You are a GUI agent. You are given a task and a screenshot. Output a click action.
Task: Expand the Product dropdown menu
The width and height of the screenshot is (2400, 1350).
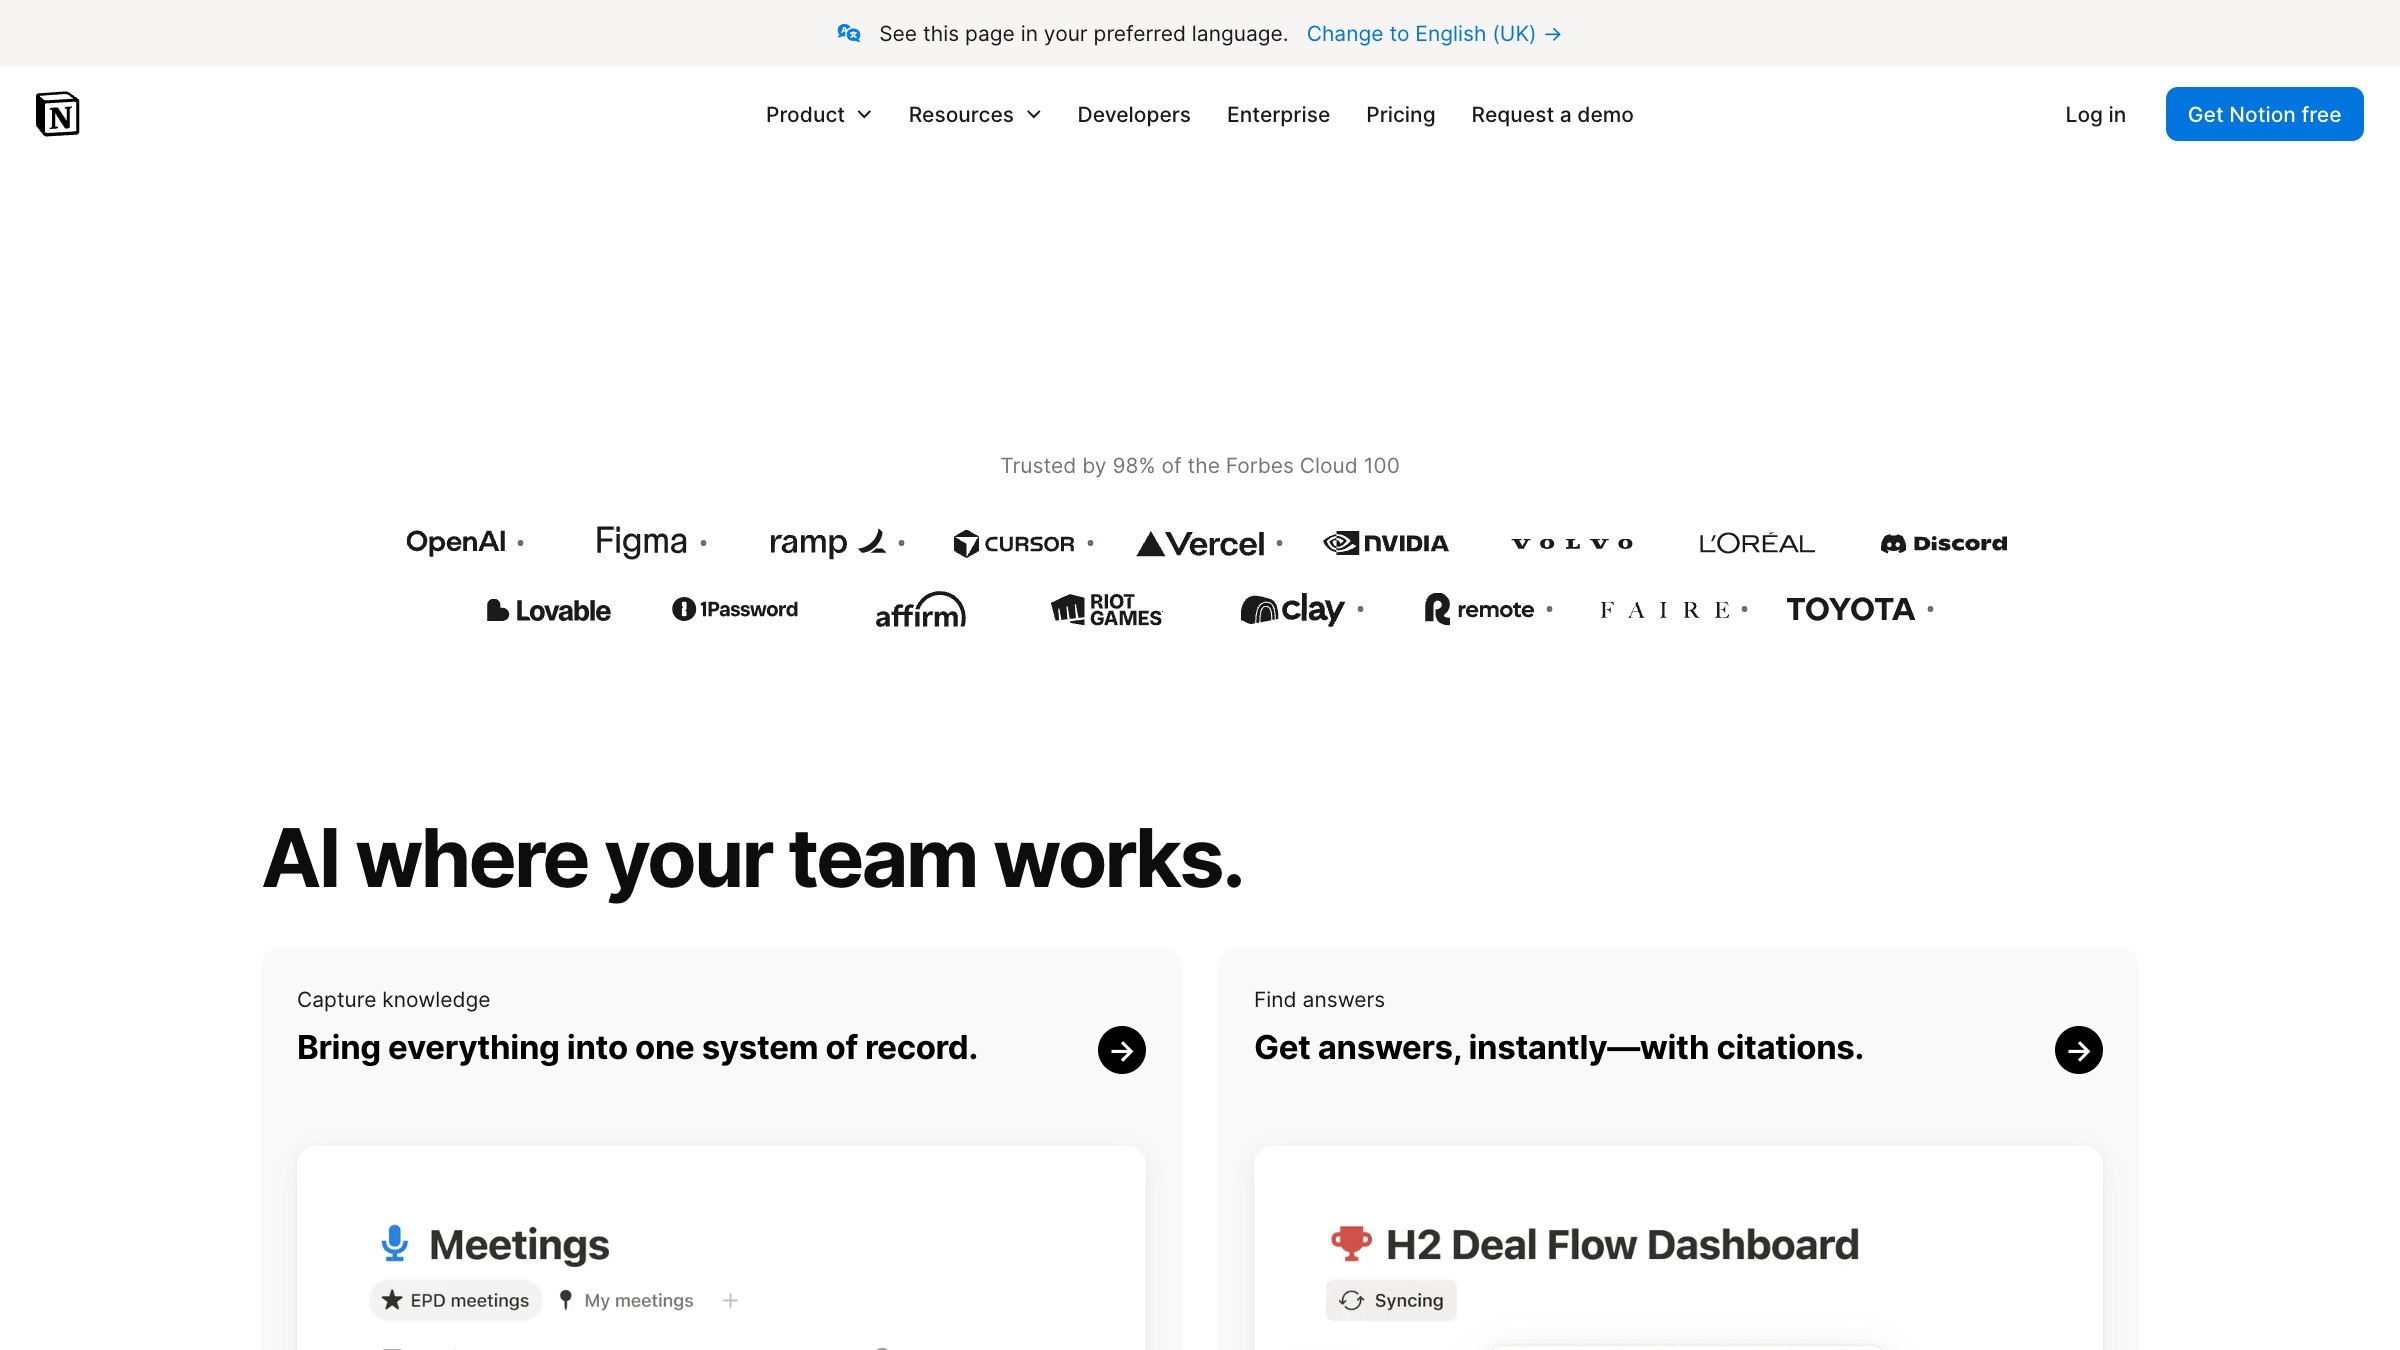tap(819, 114)
